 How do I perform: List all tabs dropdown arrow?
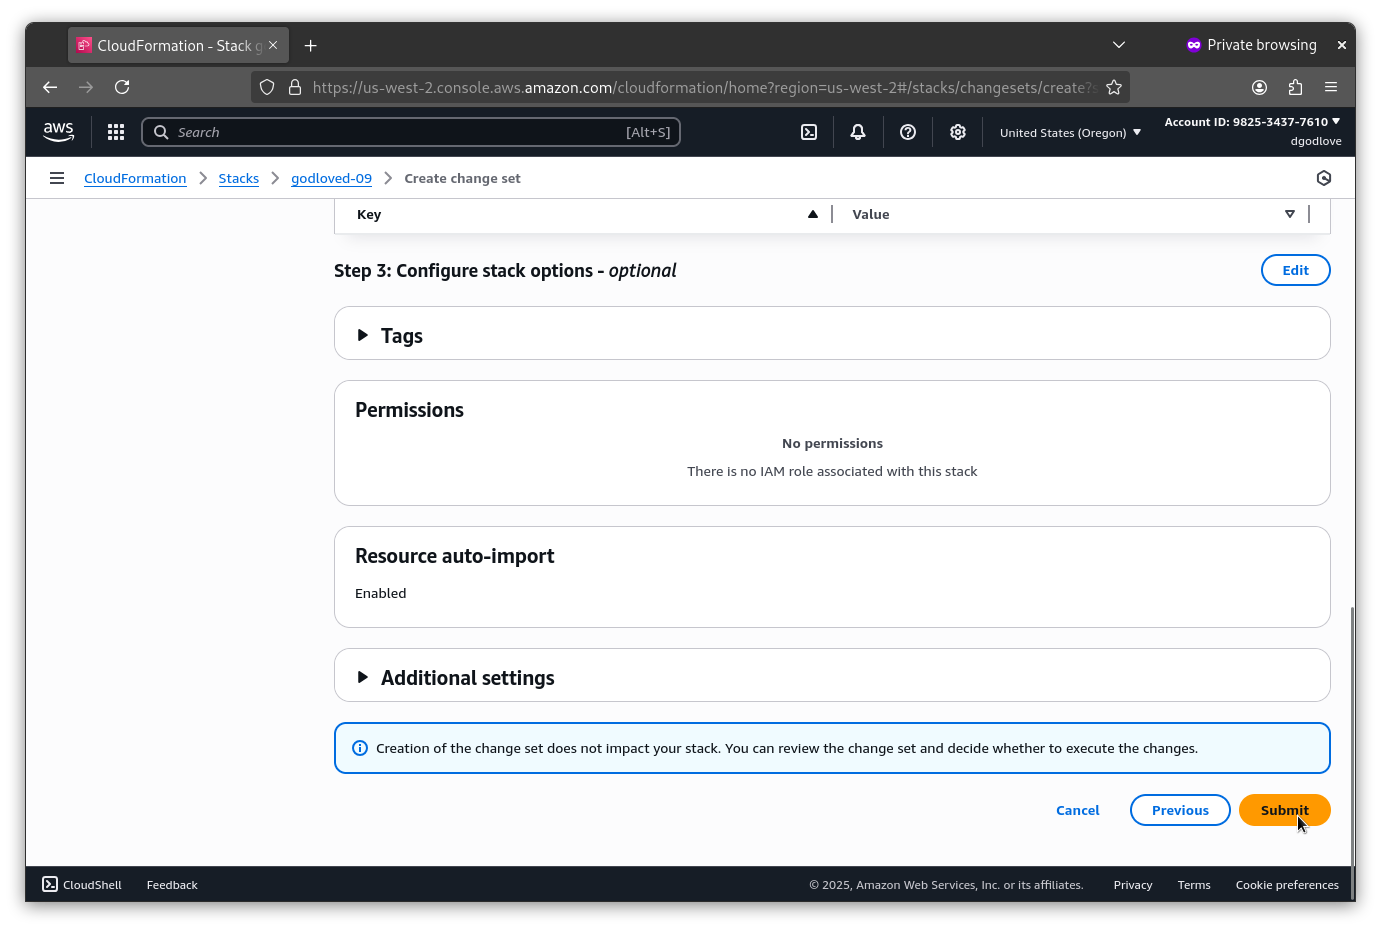pos(1119,45)
